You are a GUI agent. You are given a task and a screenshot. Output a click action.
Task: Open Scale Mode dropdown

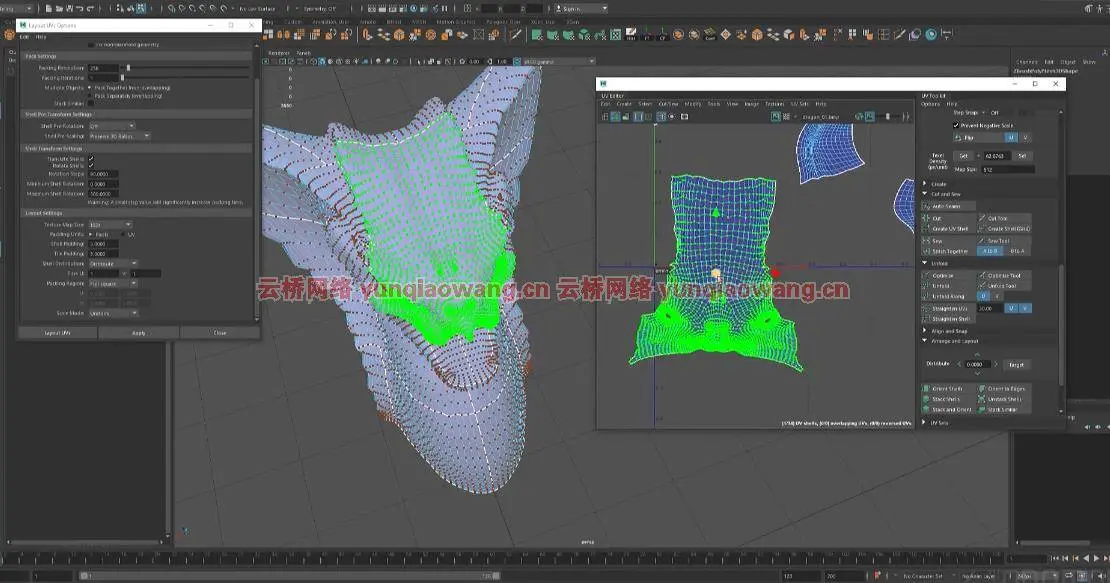[x=113, y=313]
